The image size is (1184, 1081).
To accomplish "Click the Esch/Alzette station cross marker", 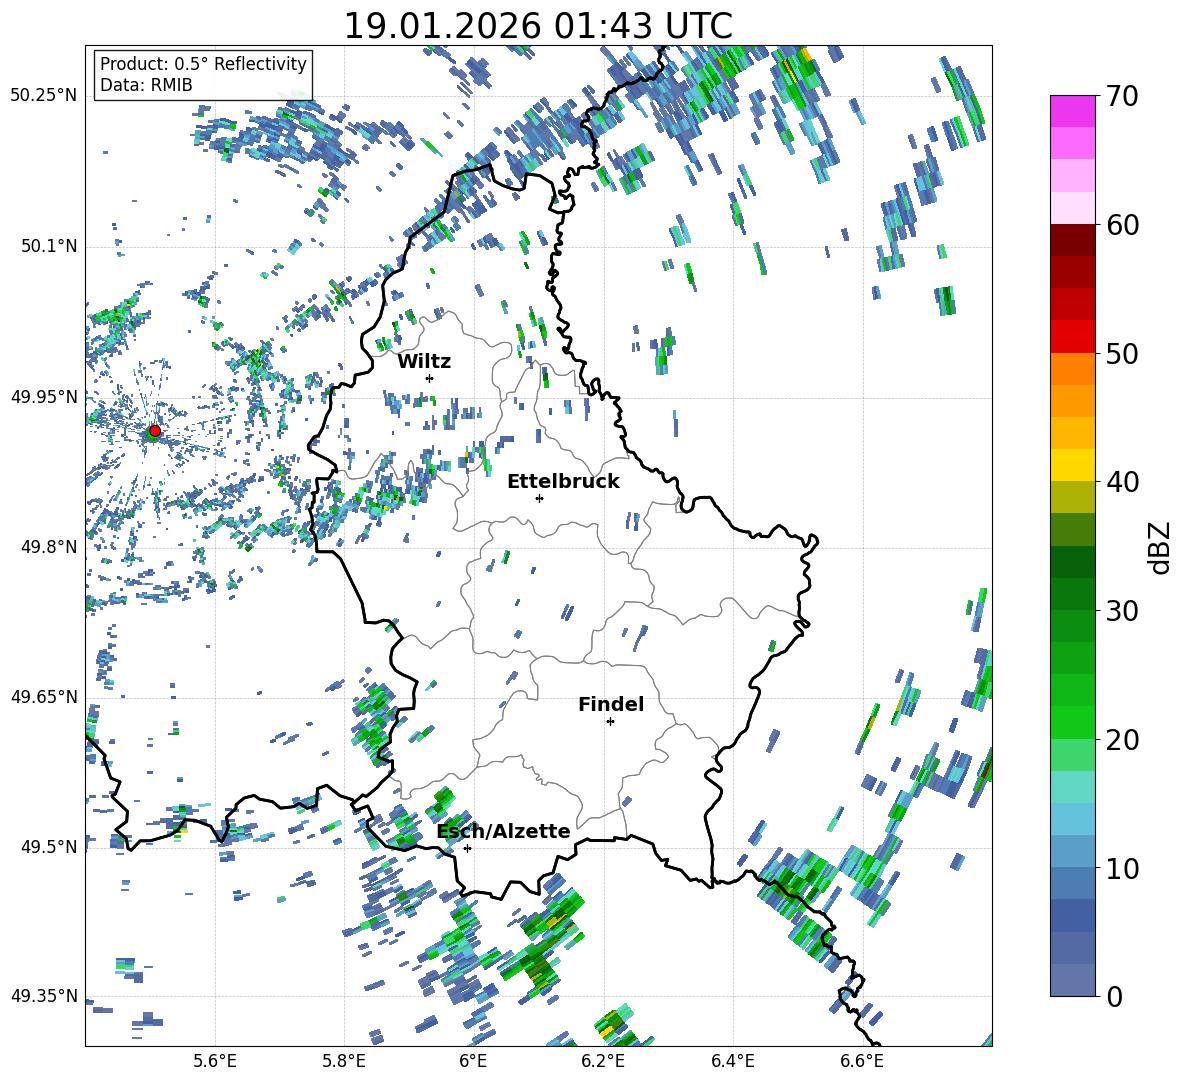I will (467, 848).
